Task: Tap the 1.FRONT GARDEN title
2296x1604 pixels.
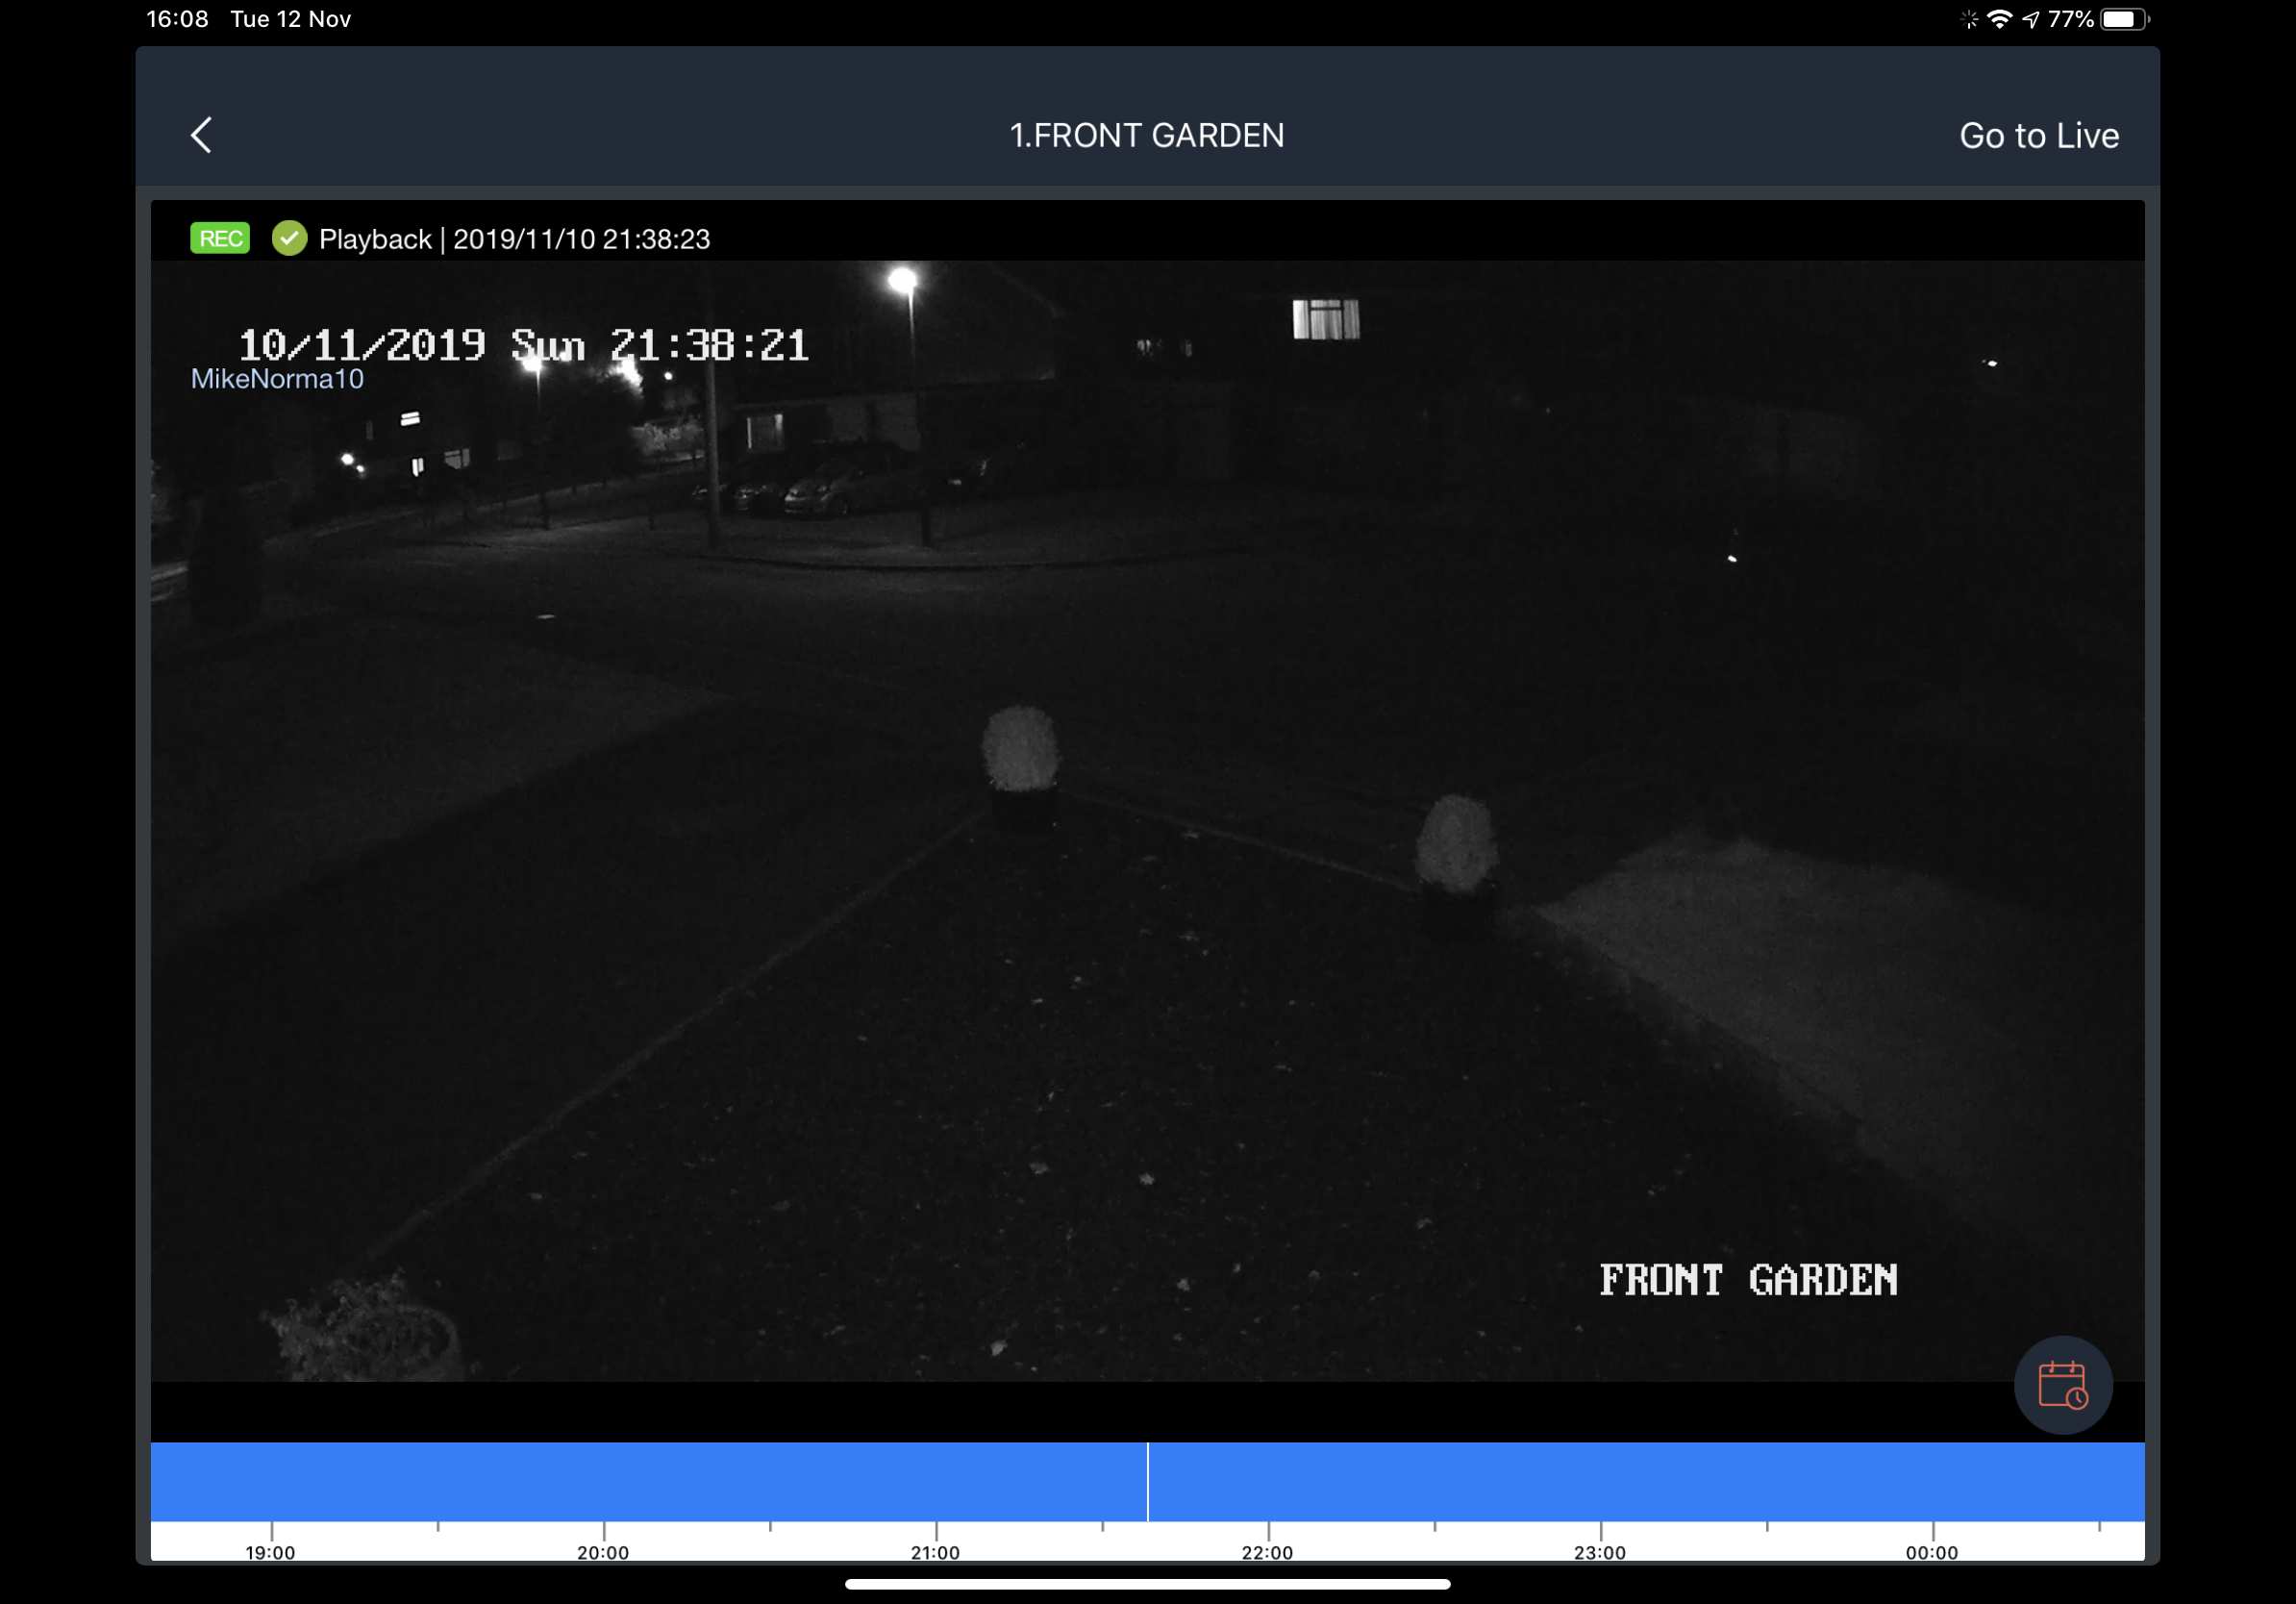Action: tap(1147, 135)
